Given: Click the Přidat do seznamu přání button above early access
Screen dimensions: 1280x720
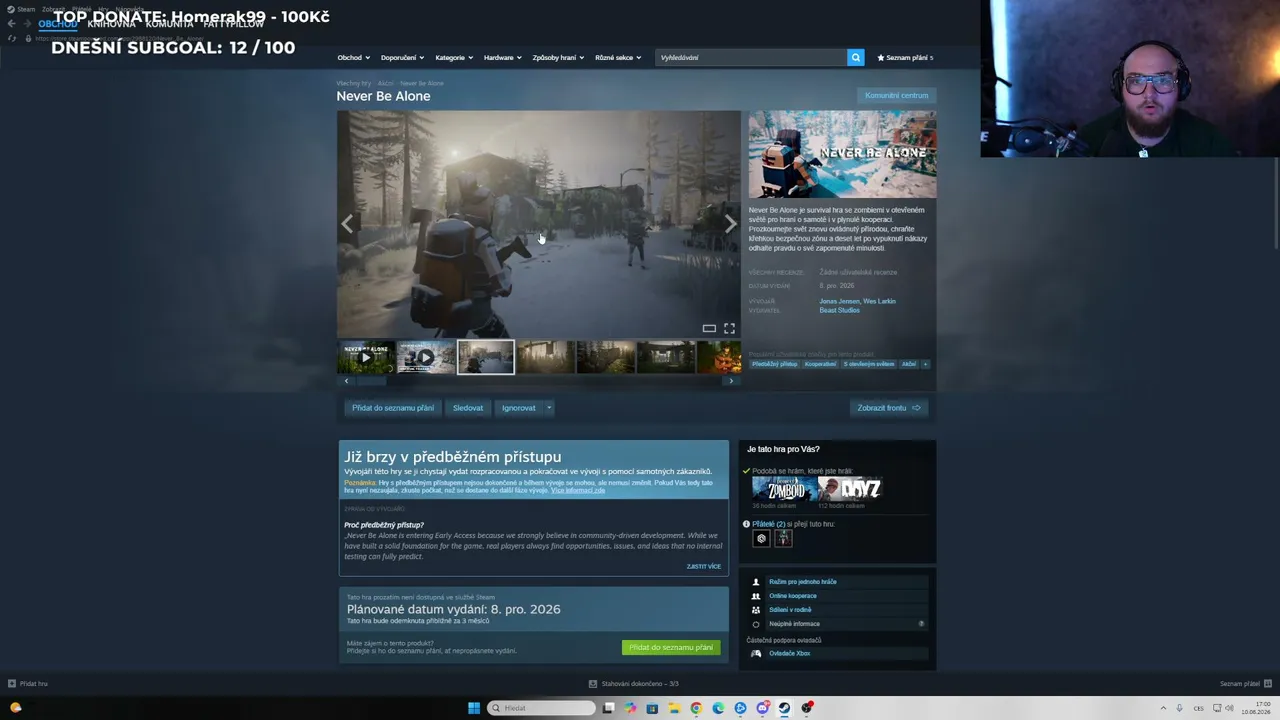Looking at the screenshot, I should point(393,408).
